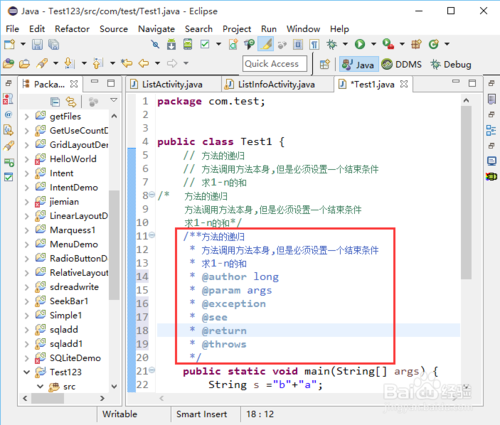The height and width of the screenshot is (425, 500).
Task: Click the Back navigation arrow icon
Action: click(x=144, y=63)
